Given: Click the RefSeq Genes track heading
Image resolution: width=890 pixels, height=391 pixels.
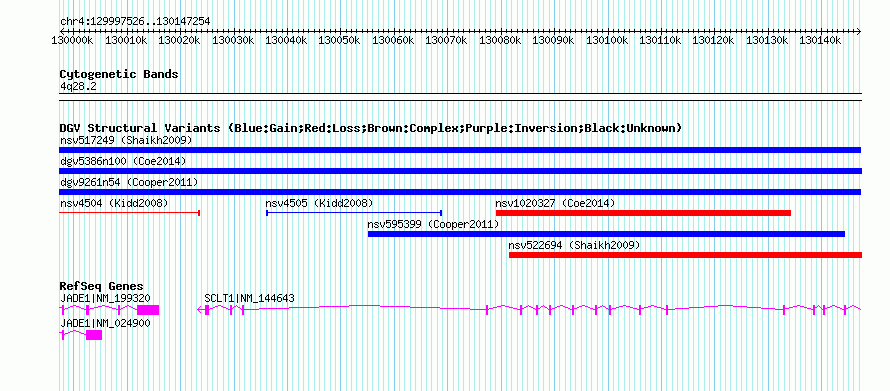Looking at the screenshot, I should click(102, 287).
